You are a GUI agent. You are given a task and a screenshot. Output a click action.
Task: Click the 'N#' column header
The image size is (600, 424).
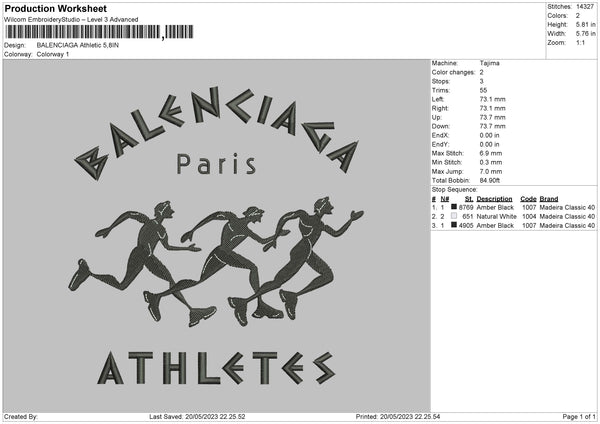click(445, 199)
